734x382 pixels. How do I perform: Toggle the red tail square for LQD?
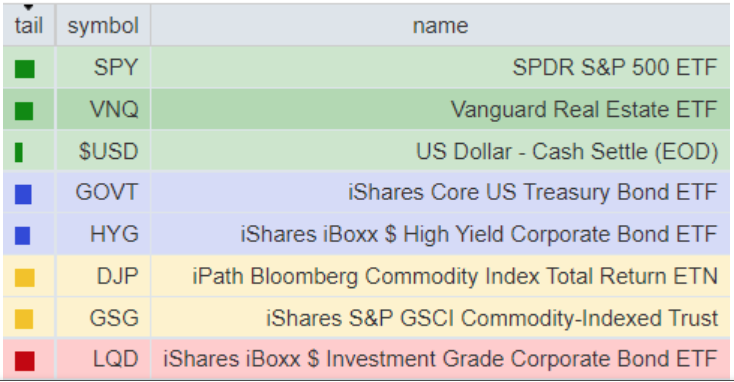(24, 360)
